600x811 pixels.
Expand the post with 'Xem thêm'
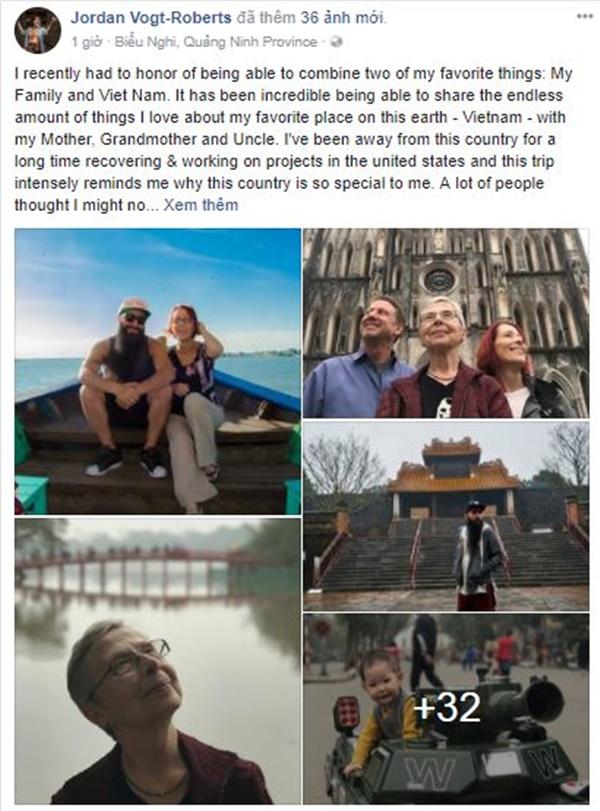point(201,205)
